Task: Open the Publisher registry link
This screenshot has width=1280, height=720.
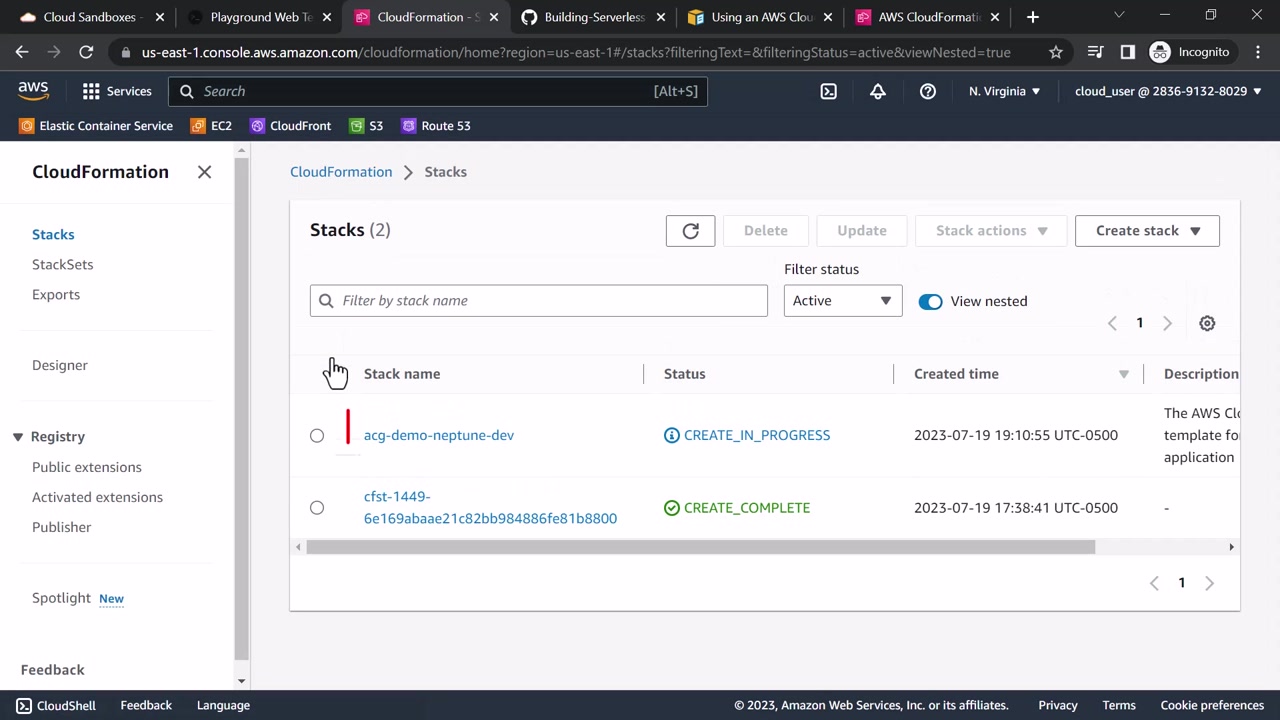Action: (62, 528)
